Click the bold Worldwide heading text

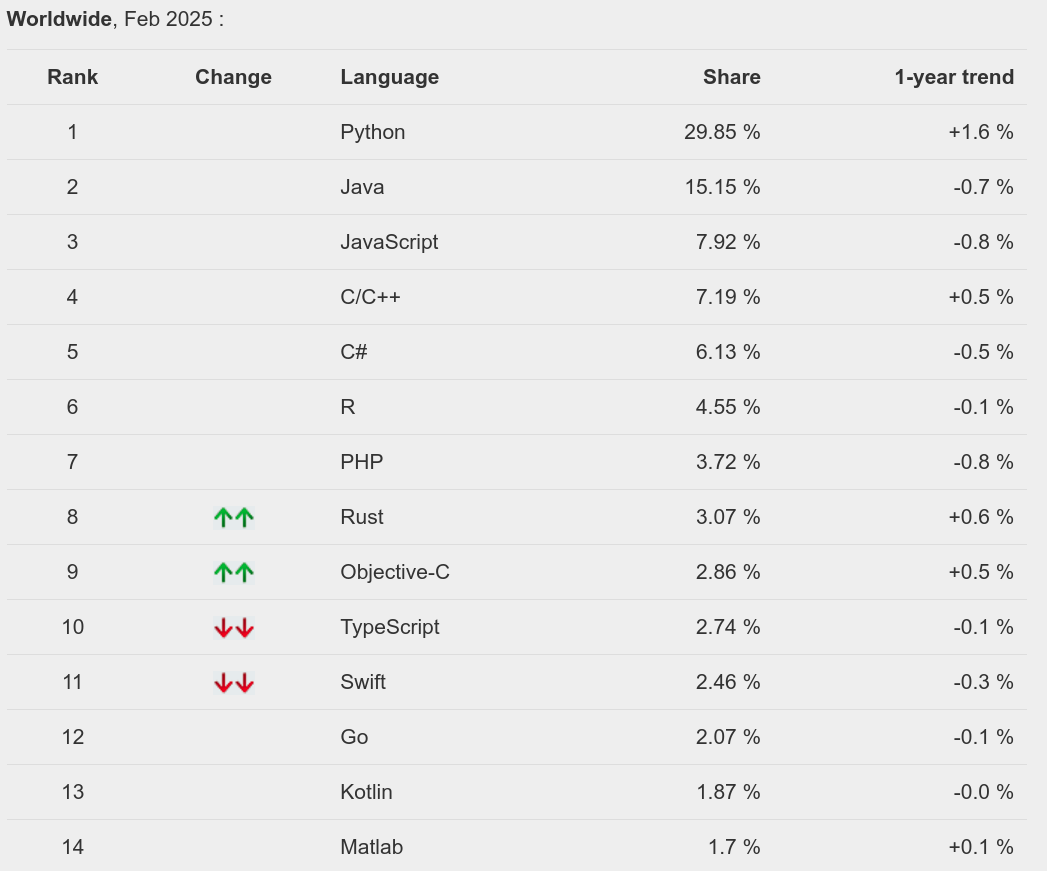point(59,19)
